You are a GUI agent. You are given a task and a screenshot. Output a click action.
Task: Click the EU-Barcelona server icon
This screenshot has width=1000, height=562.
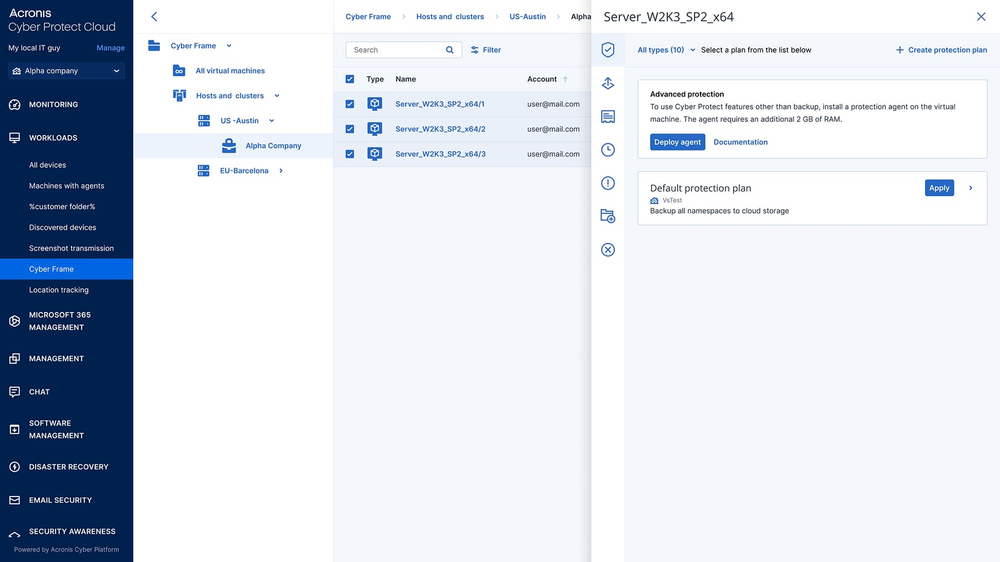click(203, 170)
